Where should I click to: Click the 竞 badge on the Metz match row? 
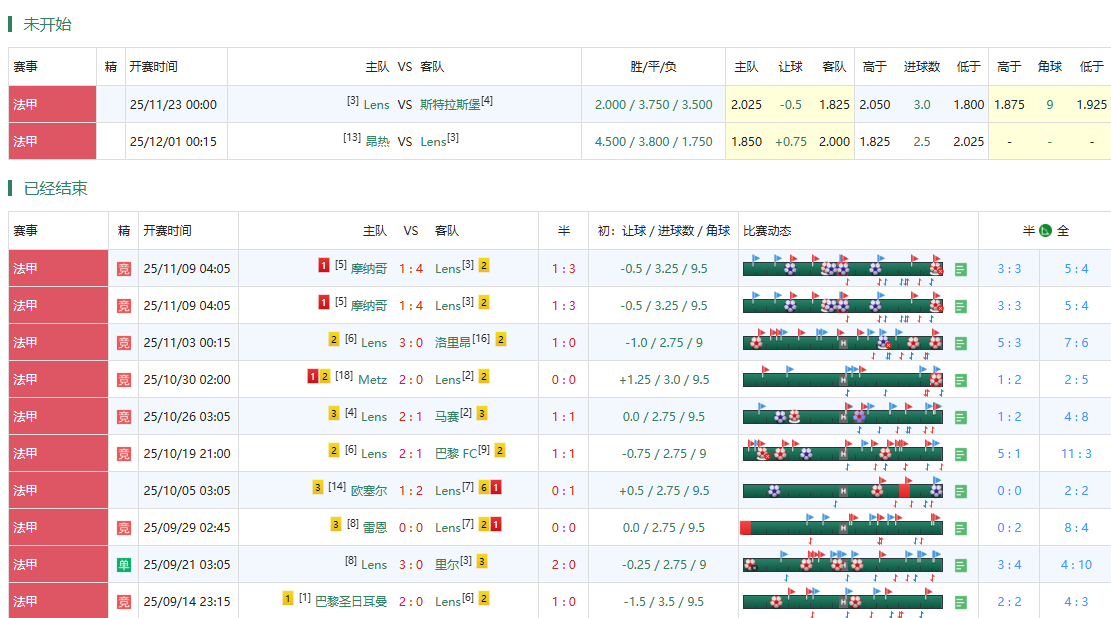pyautogui.click(x=124, y=380)
